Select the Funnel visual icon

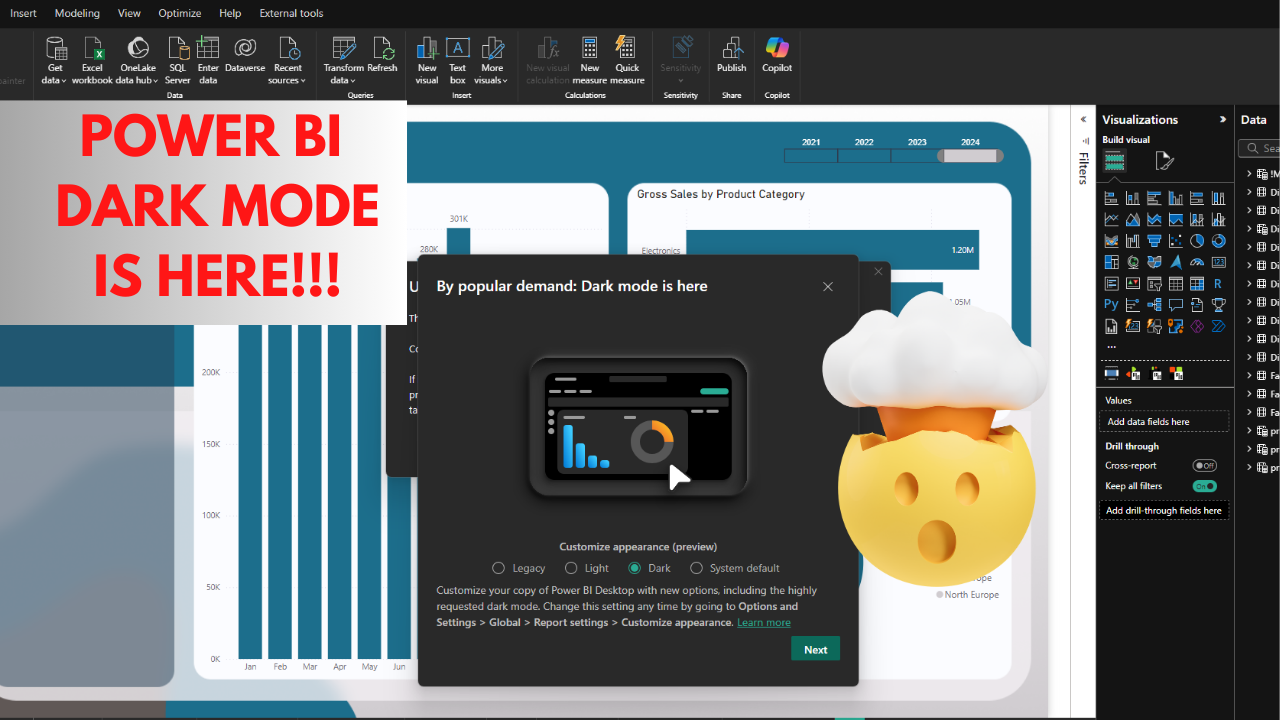(1154, 241)
